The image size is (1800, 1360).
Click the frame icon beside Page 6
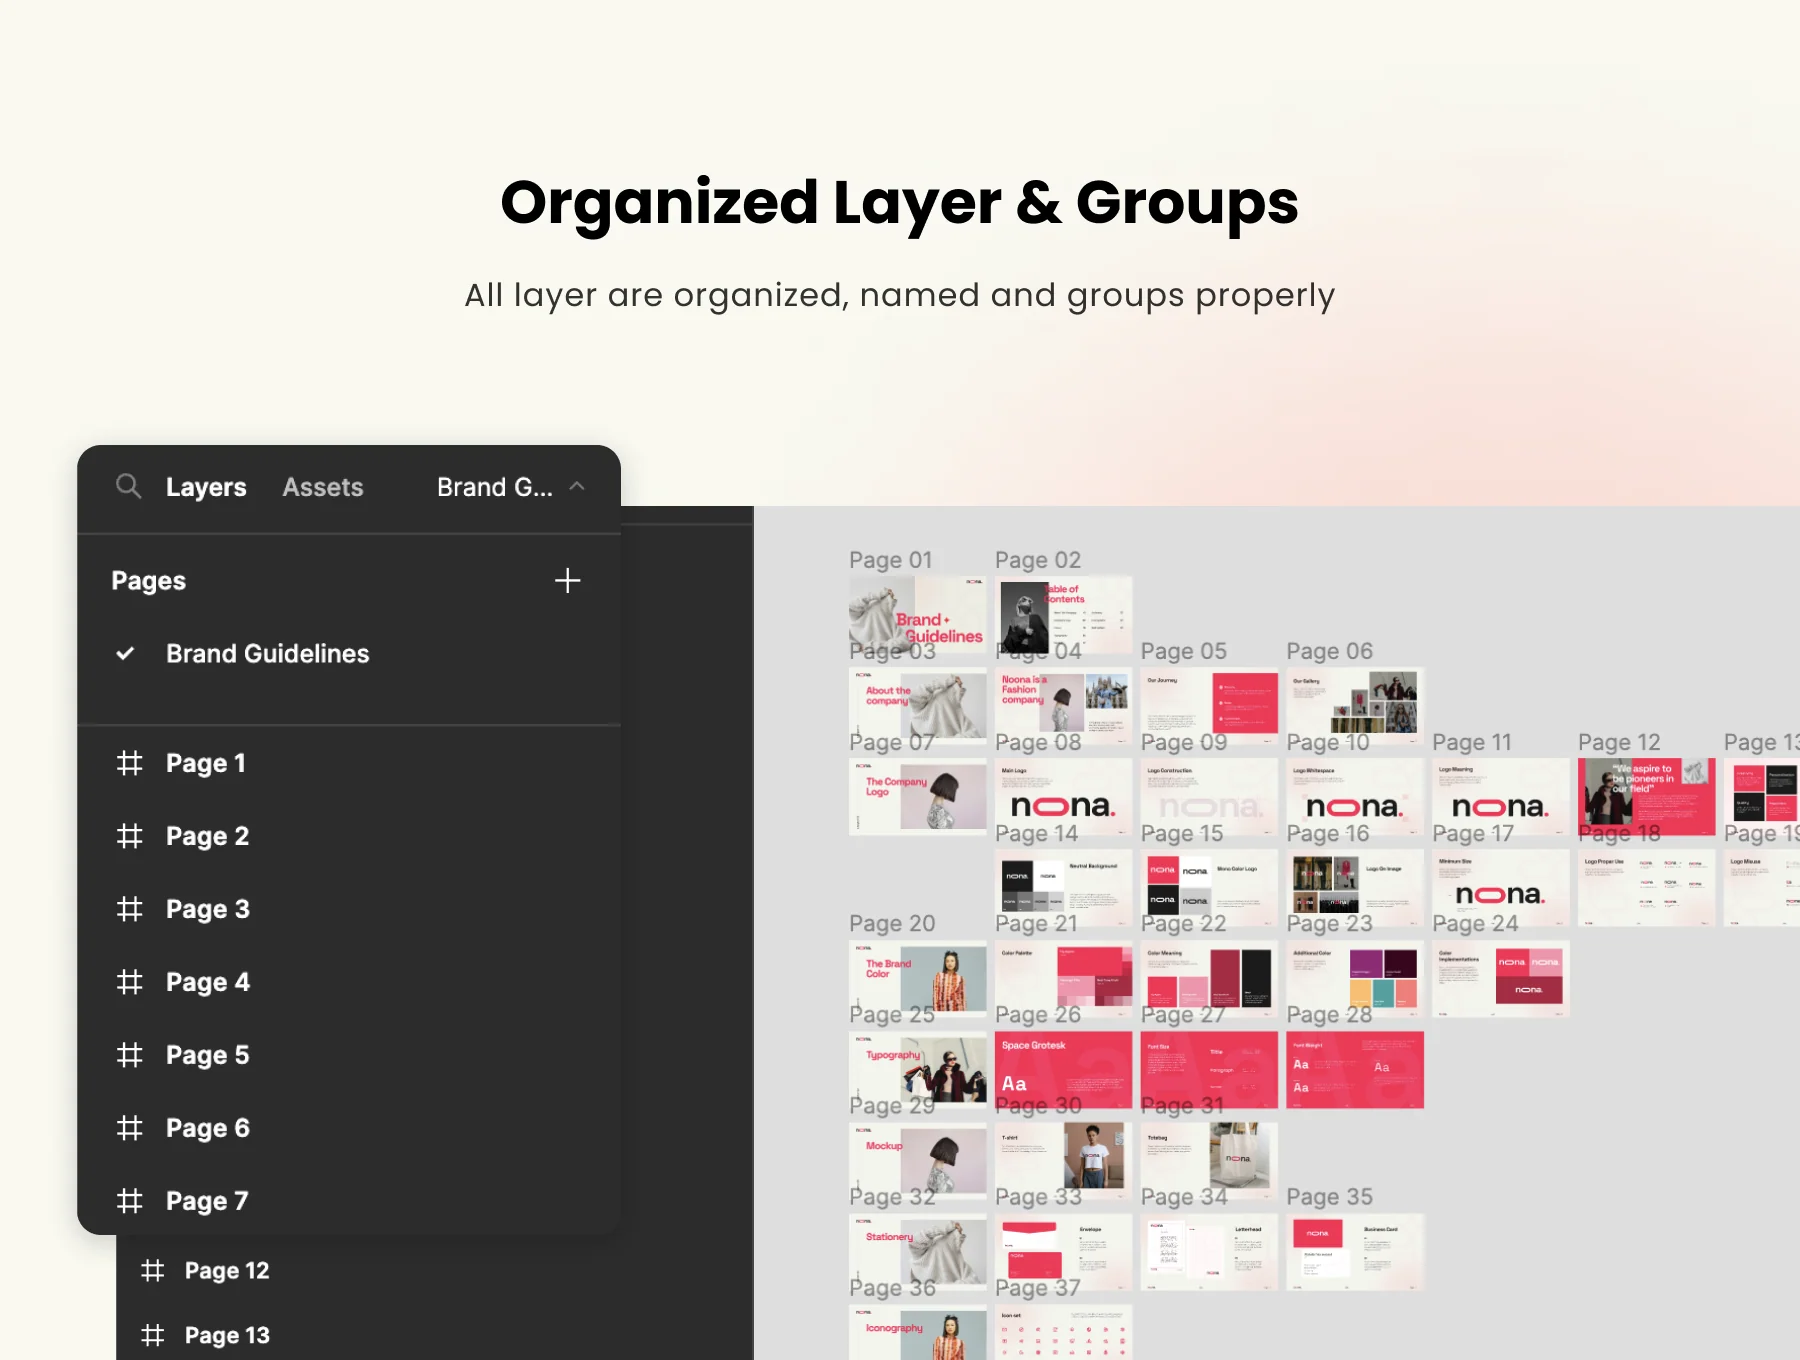coord(130,1128)
